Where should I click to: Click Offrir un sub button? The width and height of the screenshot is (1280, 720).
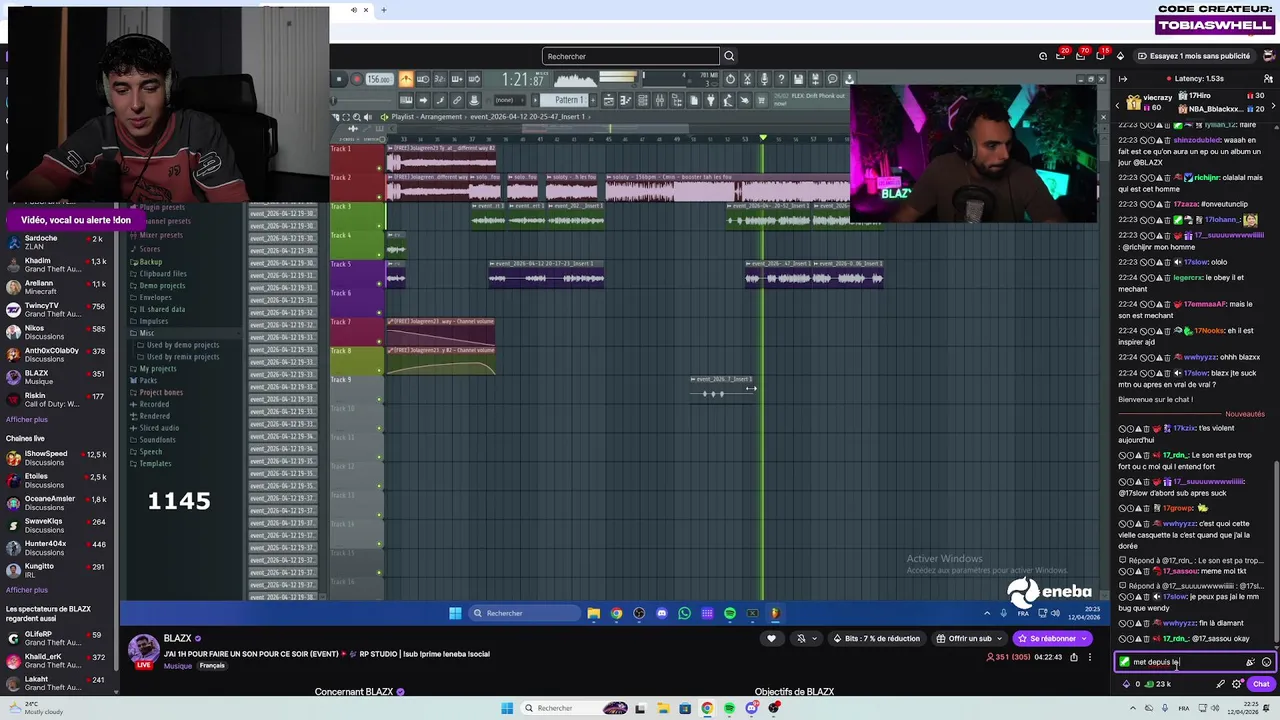click(970, 638)
